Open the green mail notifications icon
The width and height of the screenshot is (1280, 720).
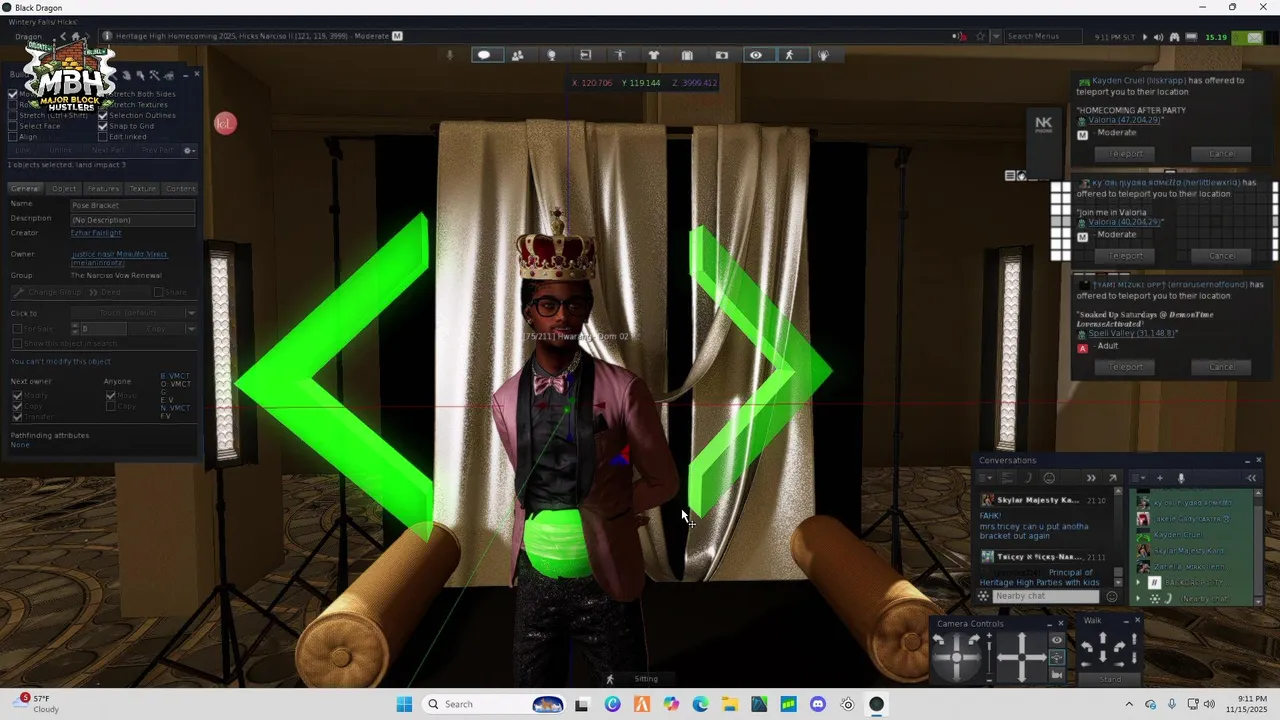(1247, 37)
